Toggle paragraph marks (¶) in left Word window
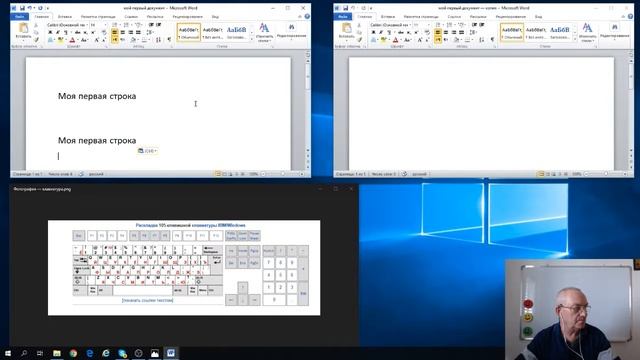640x360 pixels. 169,40
